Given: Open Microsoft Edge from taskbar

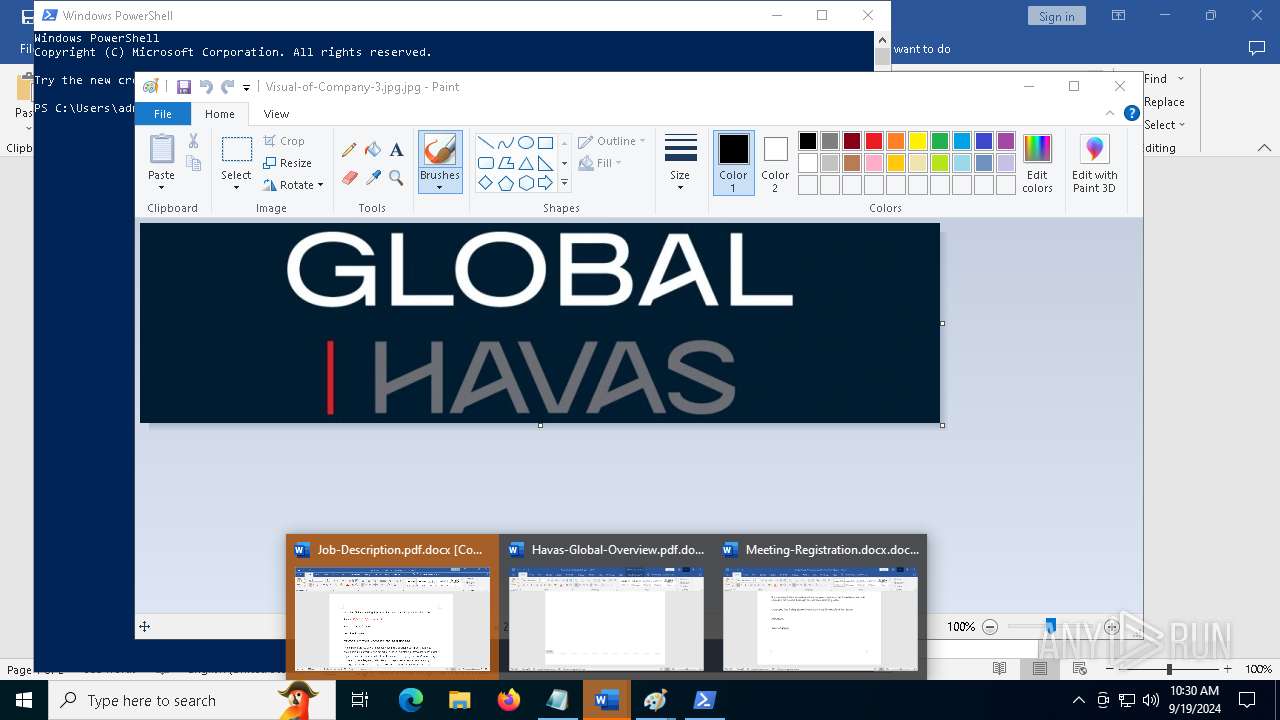Looking at the screenshot, I should [x=411, y=700].
